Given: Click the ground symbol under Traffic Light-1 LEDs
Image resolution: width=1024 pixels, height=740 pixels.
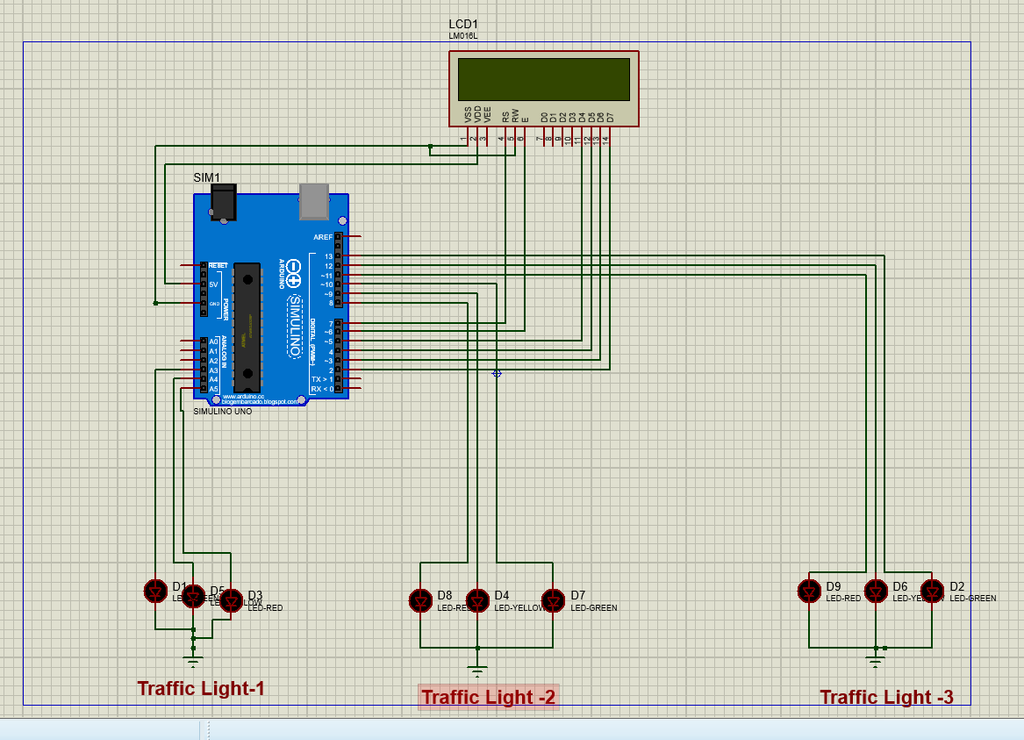Looking at the screenshot, I should click(x=193, y=660).
